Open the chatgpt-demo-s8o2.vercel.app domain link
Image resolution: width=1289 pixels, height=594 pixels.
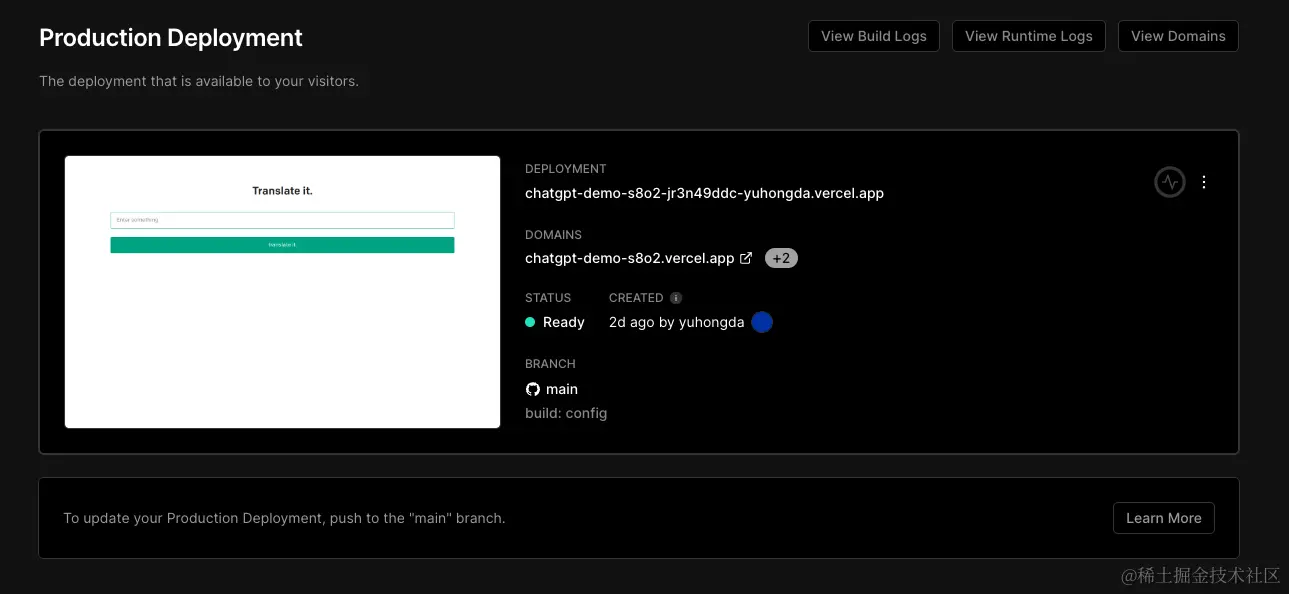(630, 258)
